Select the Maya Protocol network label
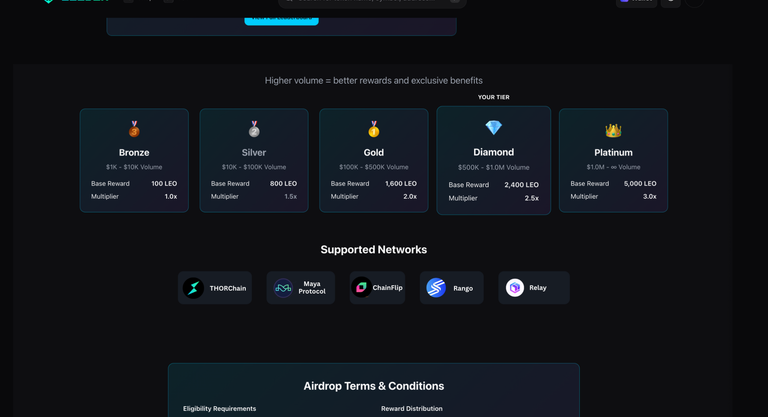 (312, 288)
